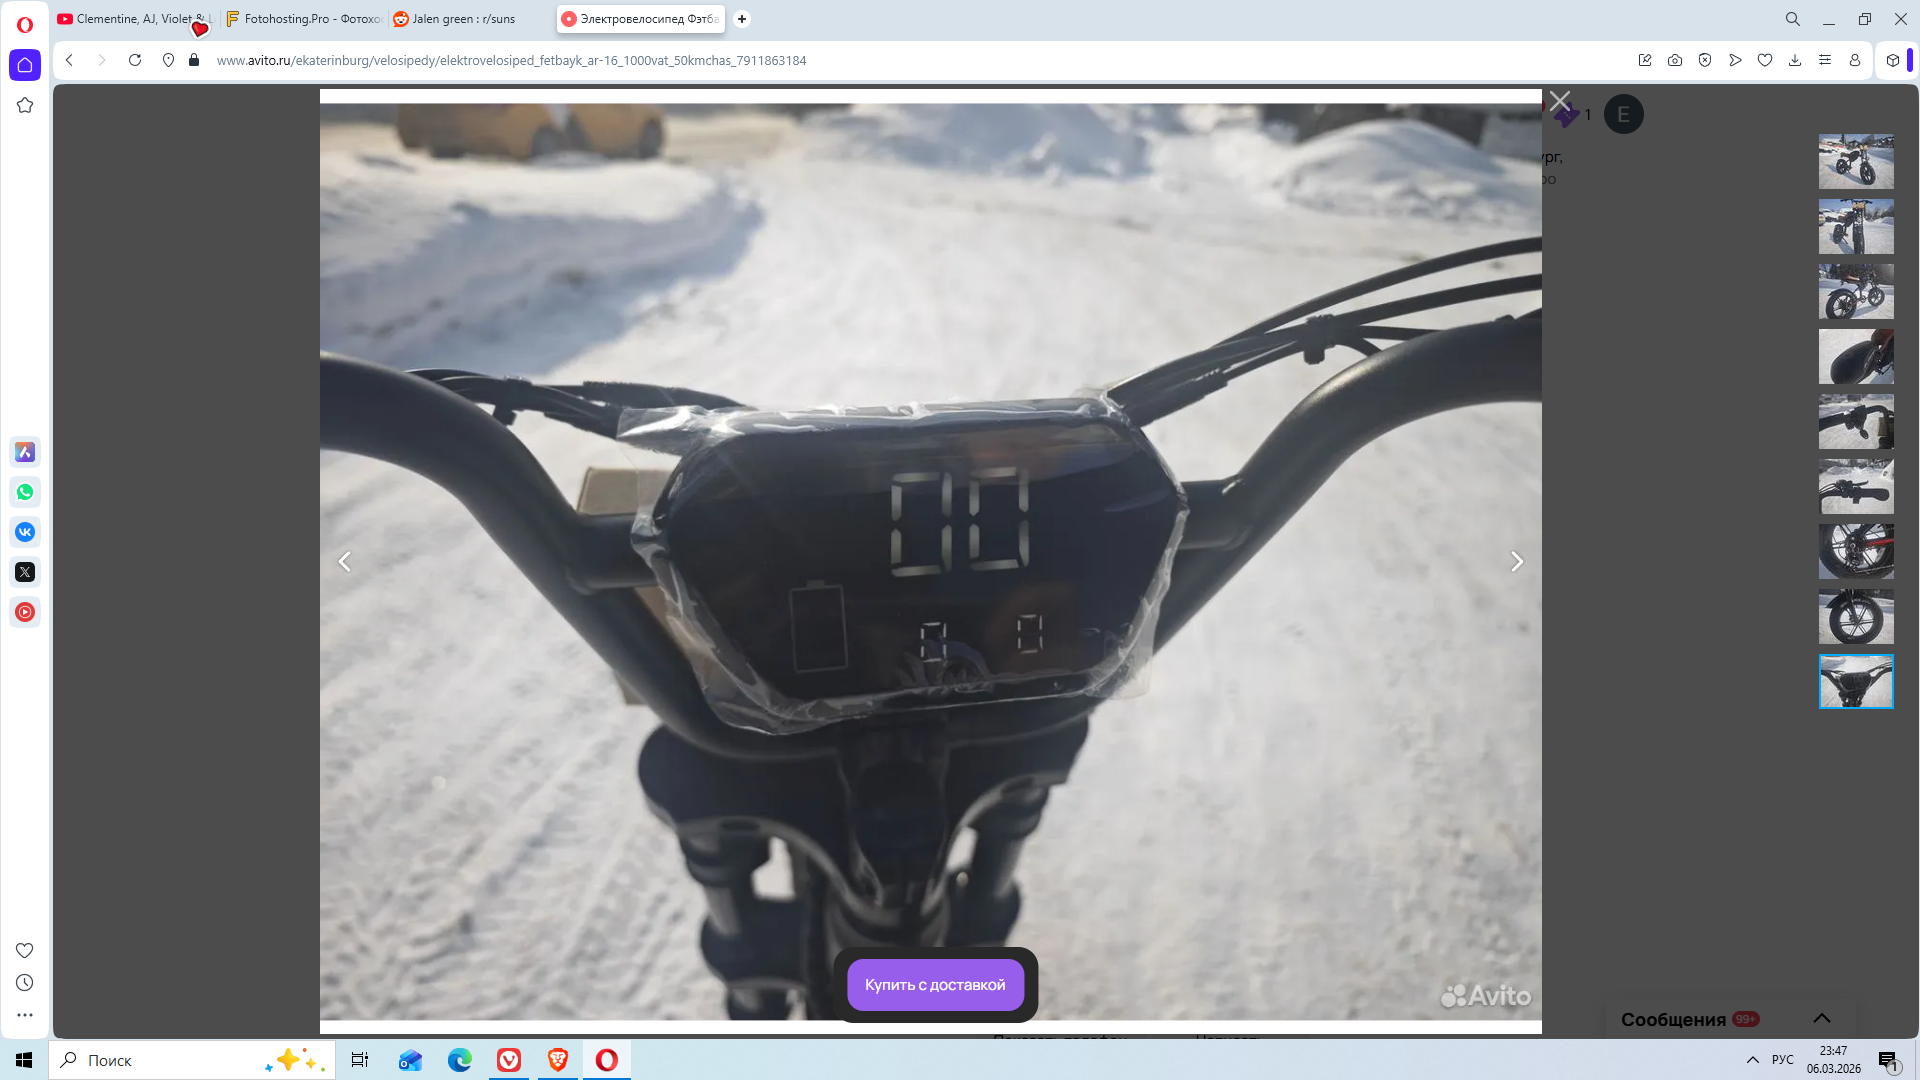Open WhatsApp in Opera sidebar

(x=25, y=492)
